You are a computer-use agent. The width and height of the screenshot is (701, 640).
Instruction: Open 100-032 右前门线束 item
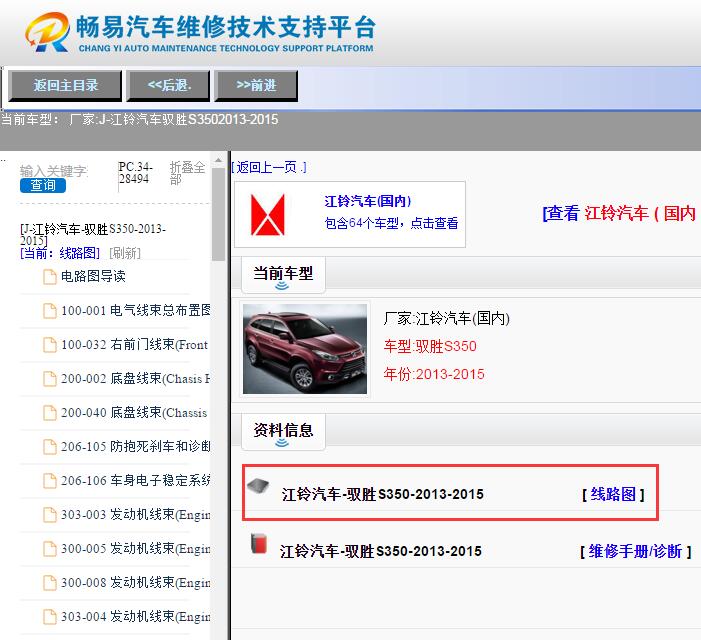click(135, 345)
